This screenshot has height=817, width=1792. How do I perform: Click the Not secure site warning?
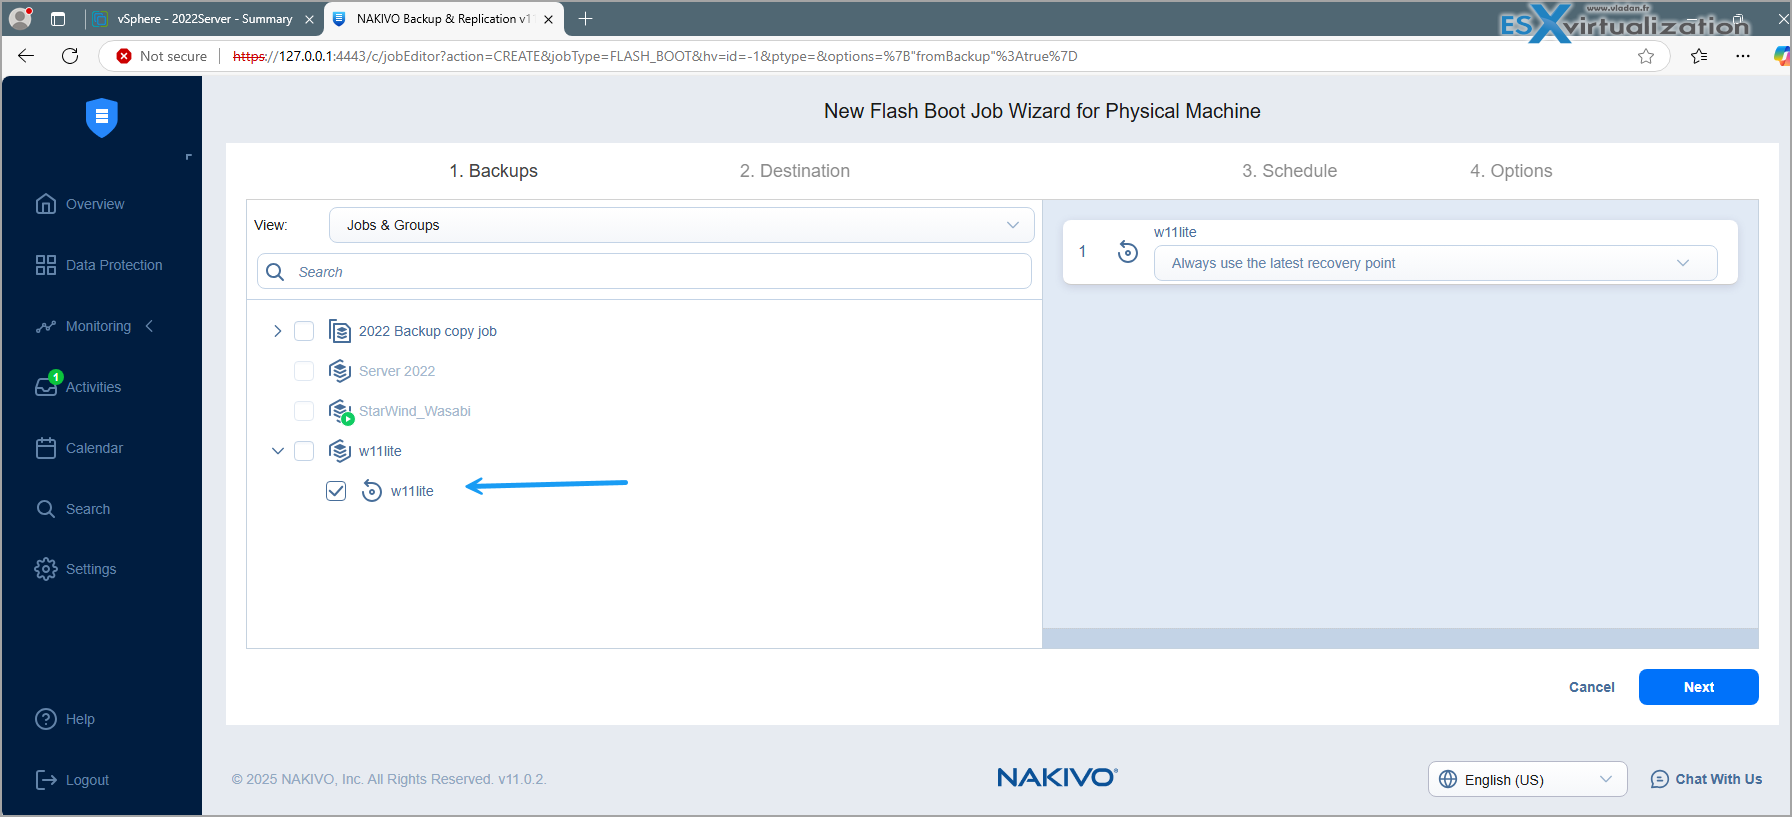162,56
